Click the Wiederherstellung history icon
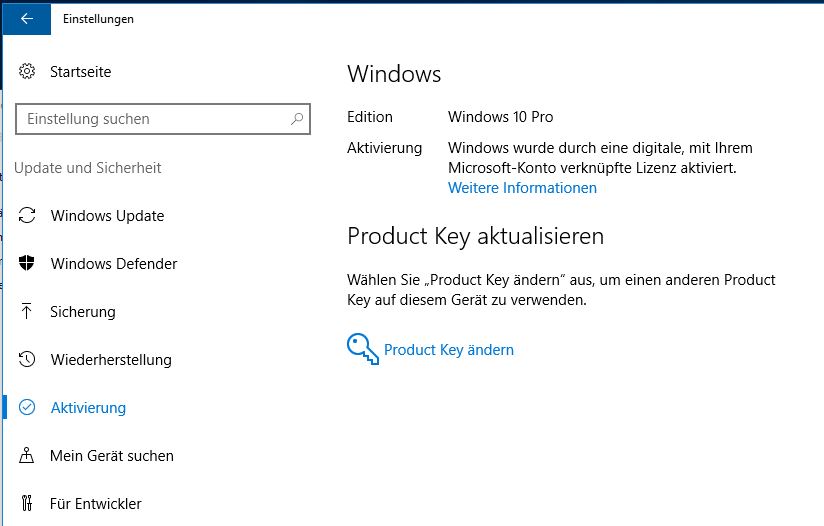This screenshot has width=824, height=526. tap(28, 360)
